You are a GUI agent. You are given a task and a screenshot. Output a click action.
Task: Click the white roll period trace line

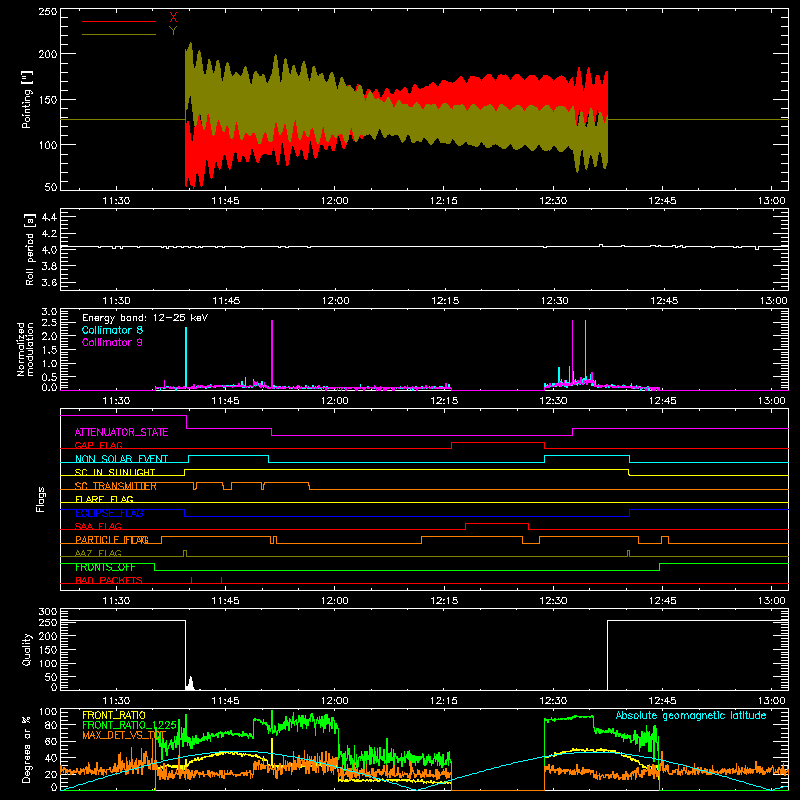coord(424,247)
